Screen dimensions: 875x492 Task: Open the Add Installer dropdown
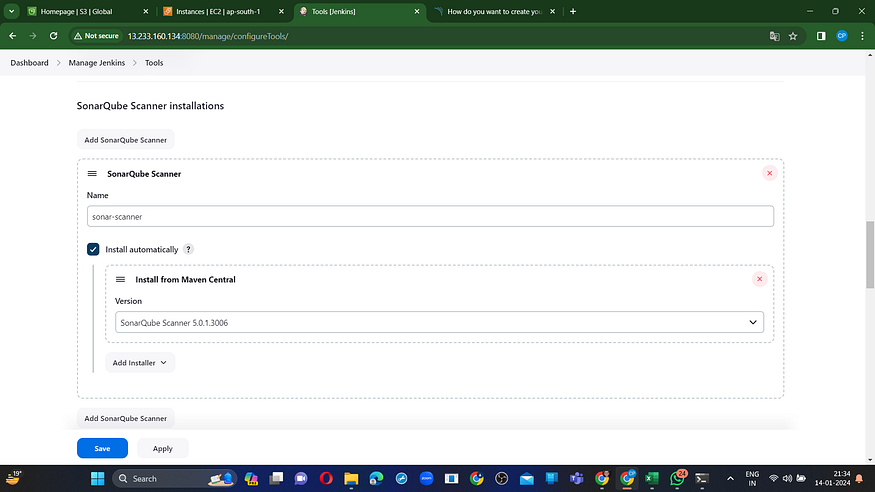pos(140,363)
